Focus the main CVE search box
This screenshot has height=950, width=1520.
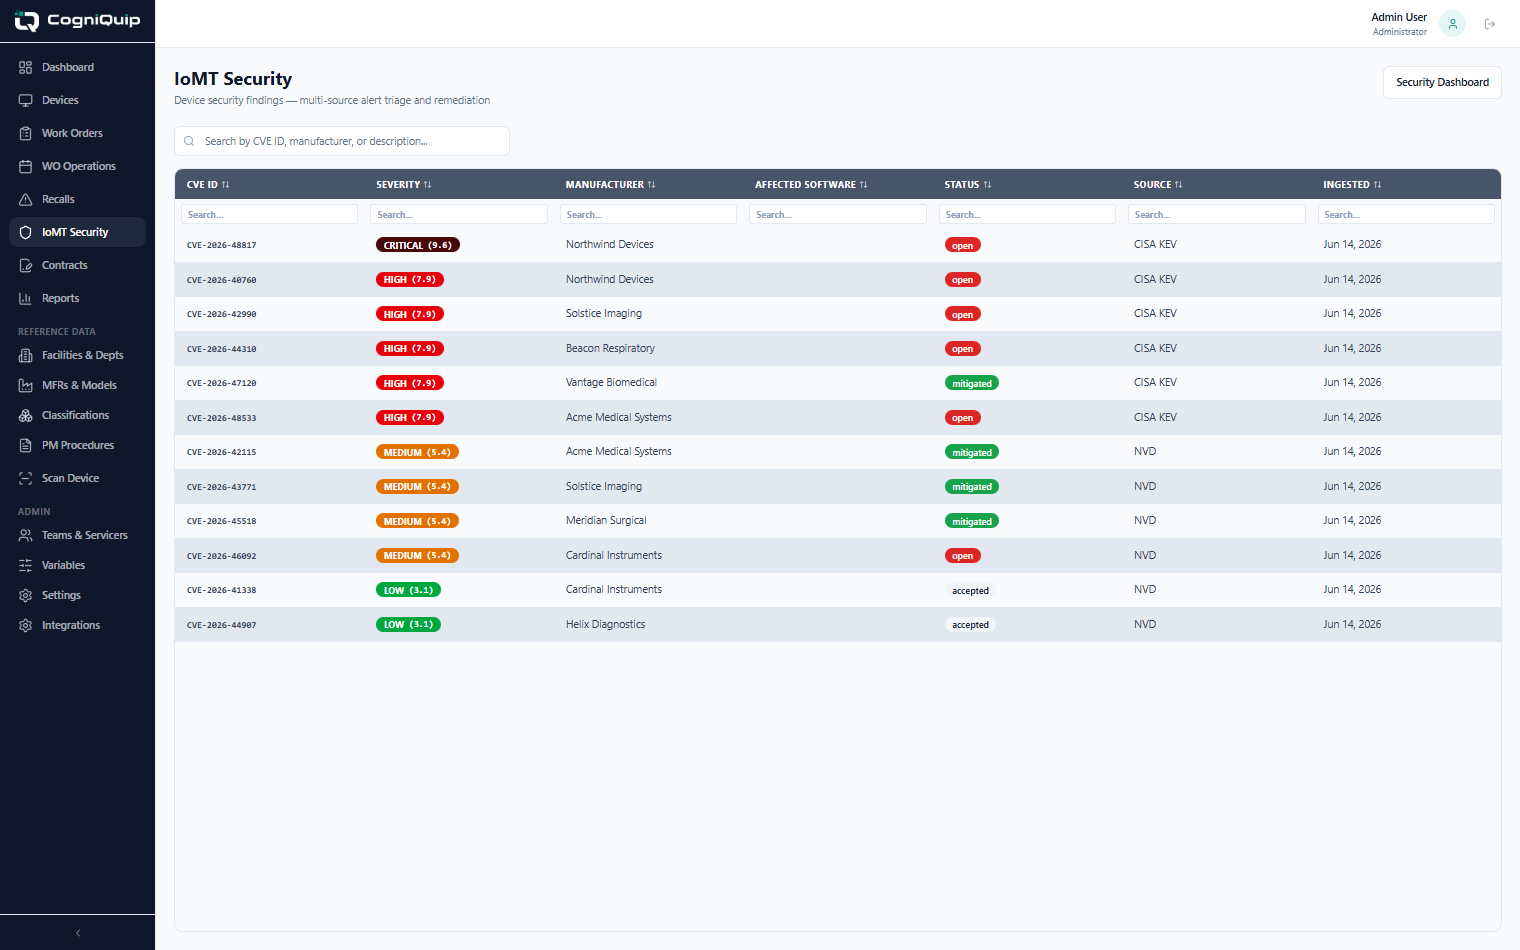342,141
